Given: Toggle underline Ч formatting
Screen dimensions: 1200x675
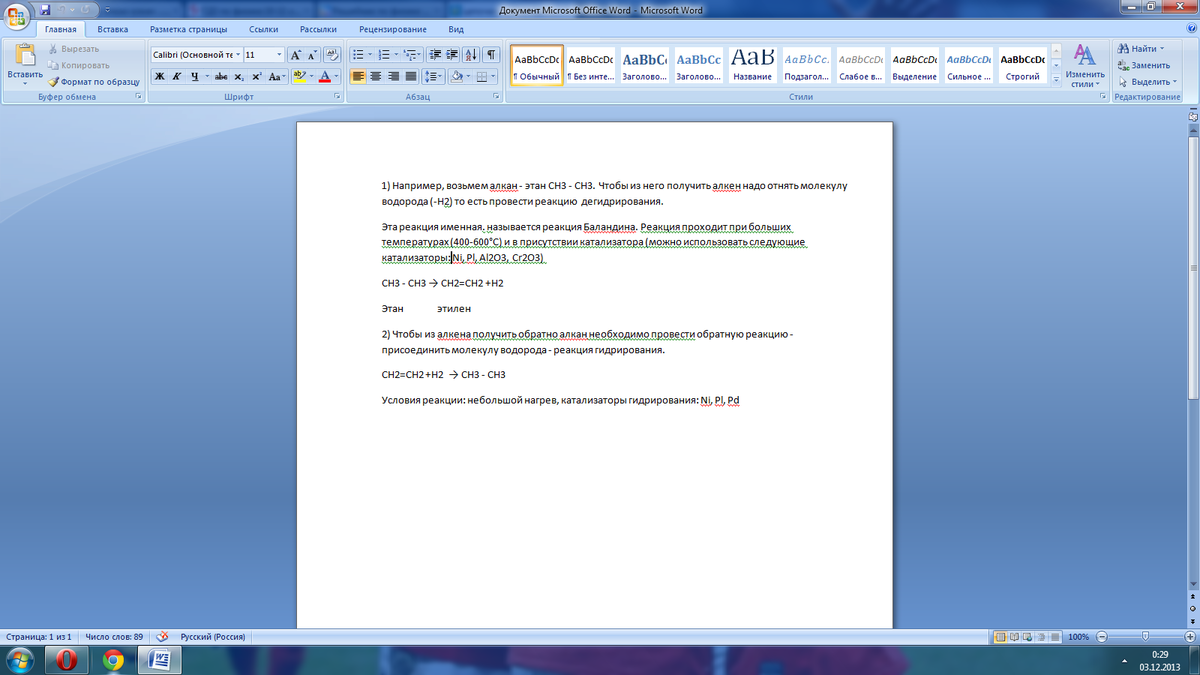Looking at the screenshot, I should (193, 77).
